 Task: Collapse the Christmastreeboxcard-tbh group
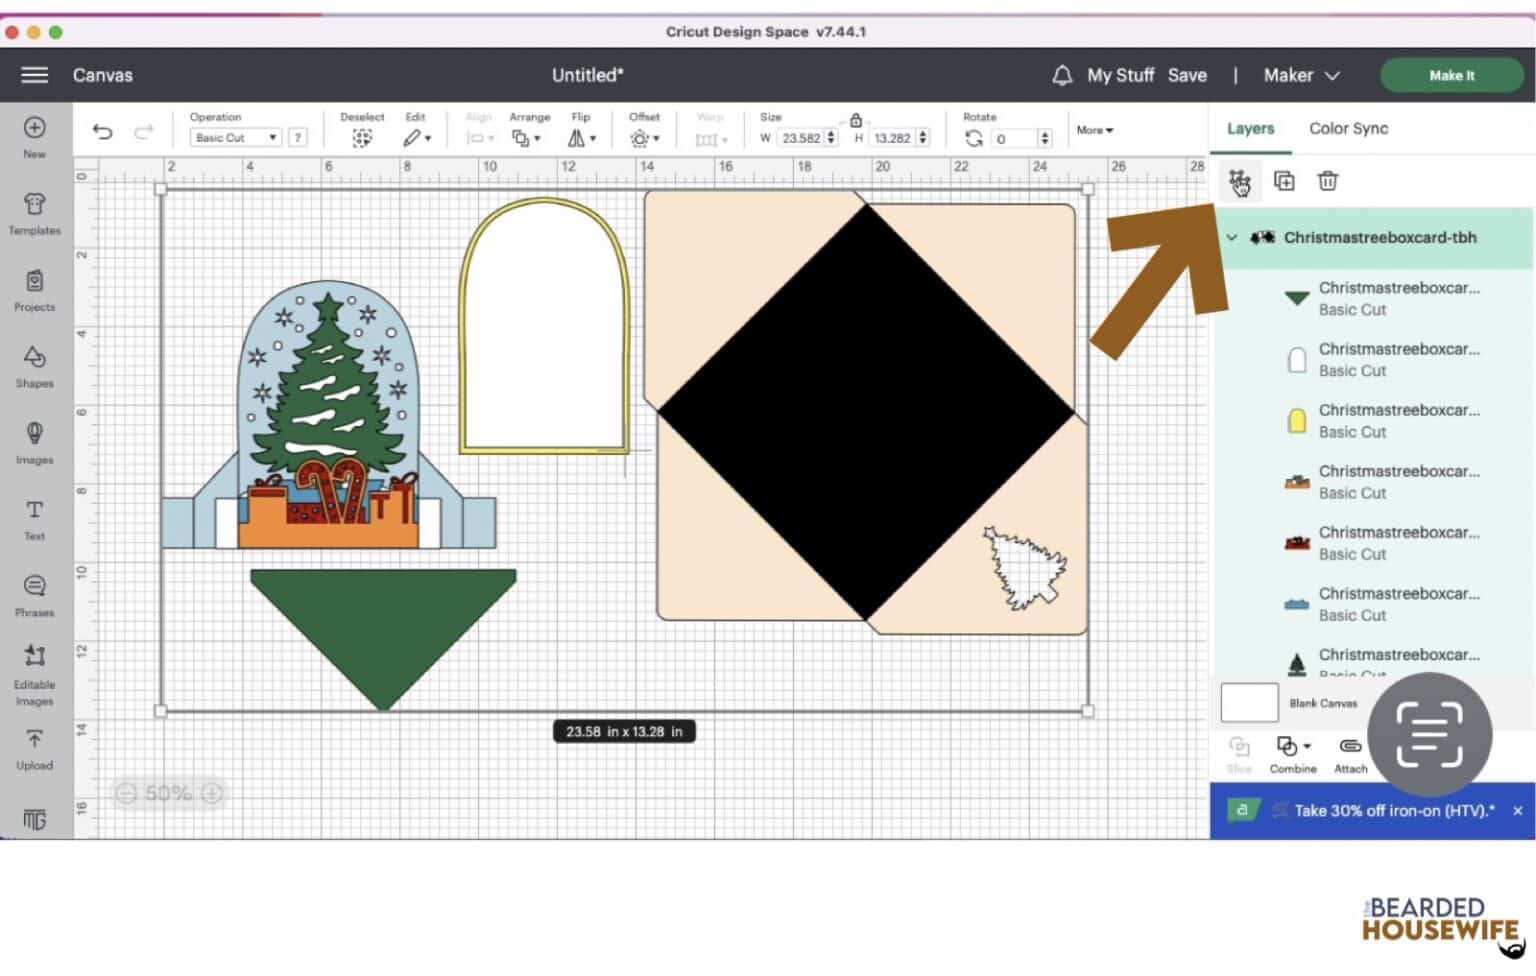(1232, 238)
